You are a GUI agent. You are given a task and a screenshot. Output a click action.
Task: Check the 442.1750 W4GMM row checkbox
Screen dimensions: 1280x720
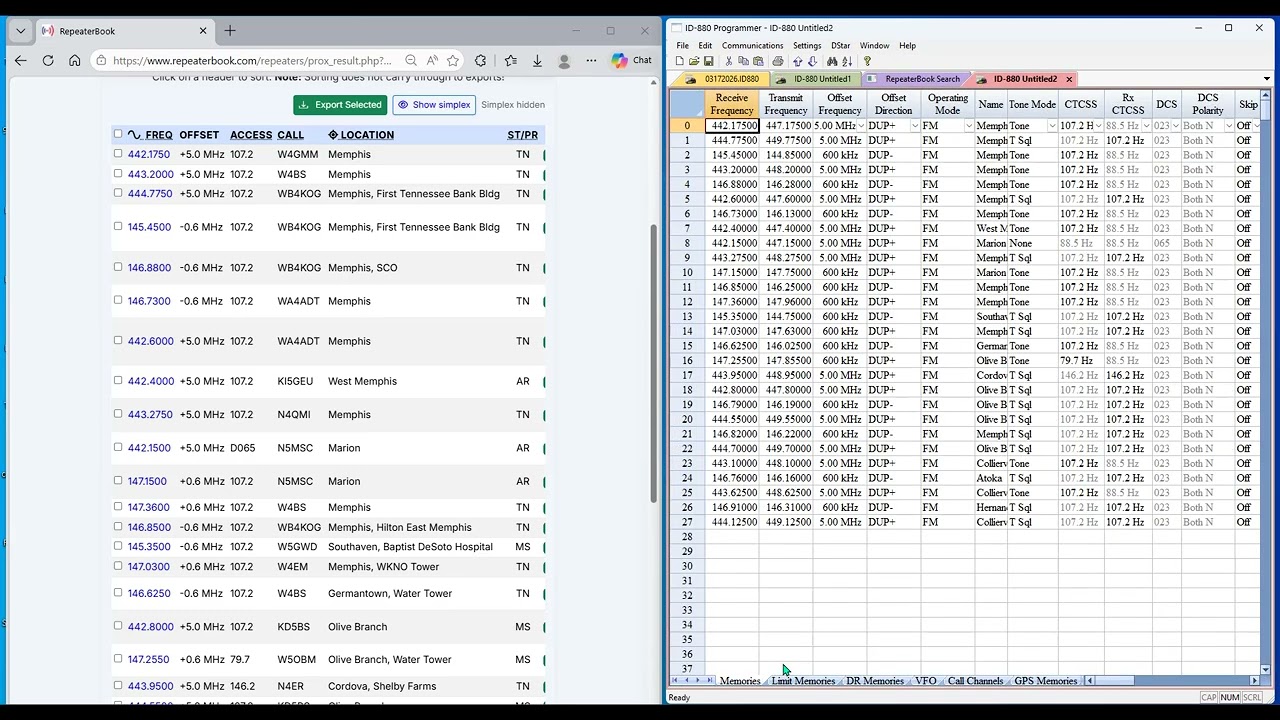[118, 154]
